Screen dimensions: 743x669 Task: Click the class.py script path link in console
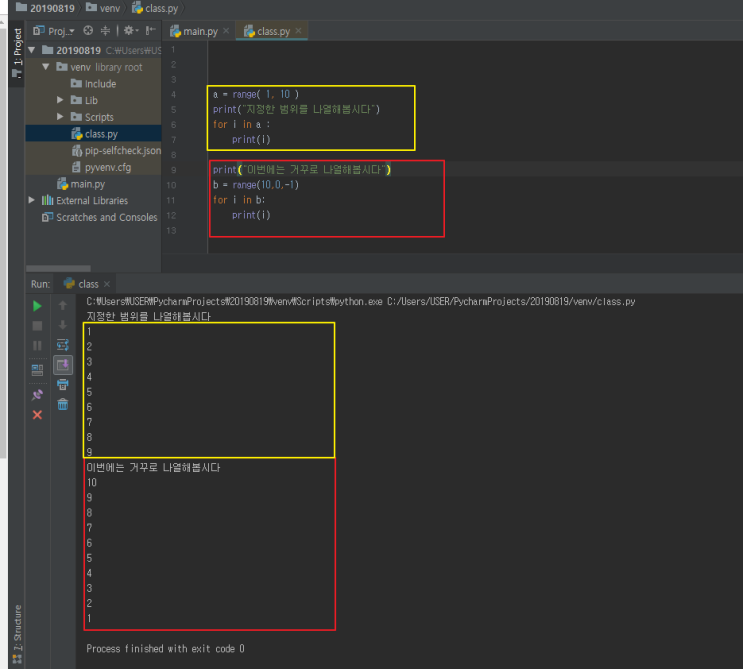coord(511,301)
